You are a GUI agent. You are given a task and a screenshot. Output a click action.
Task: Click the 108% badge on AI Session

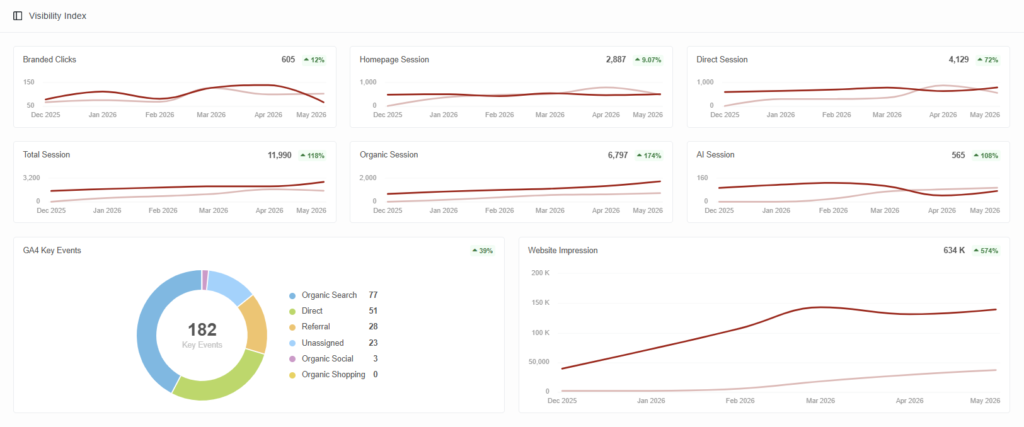tap(986, 155)
